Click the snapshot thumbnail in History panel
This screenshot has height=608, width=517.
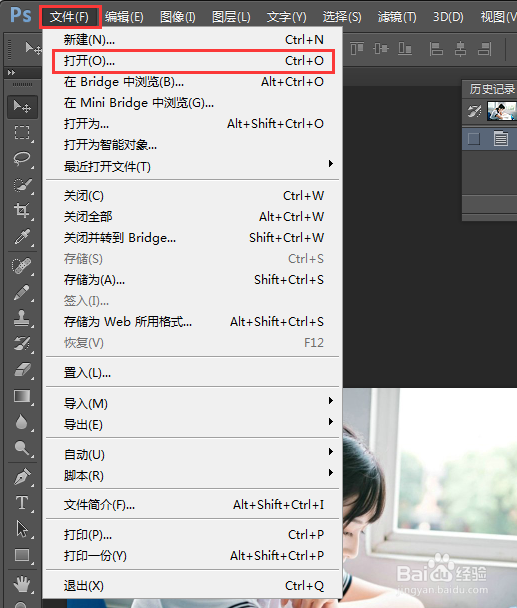coord(502,111)
